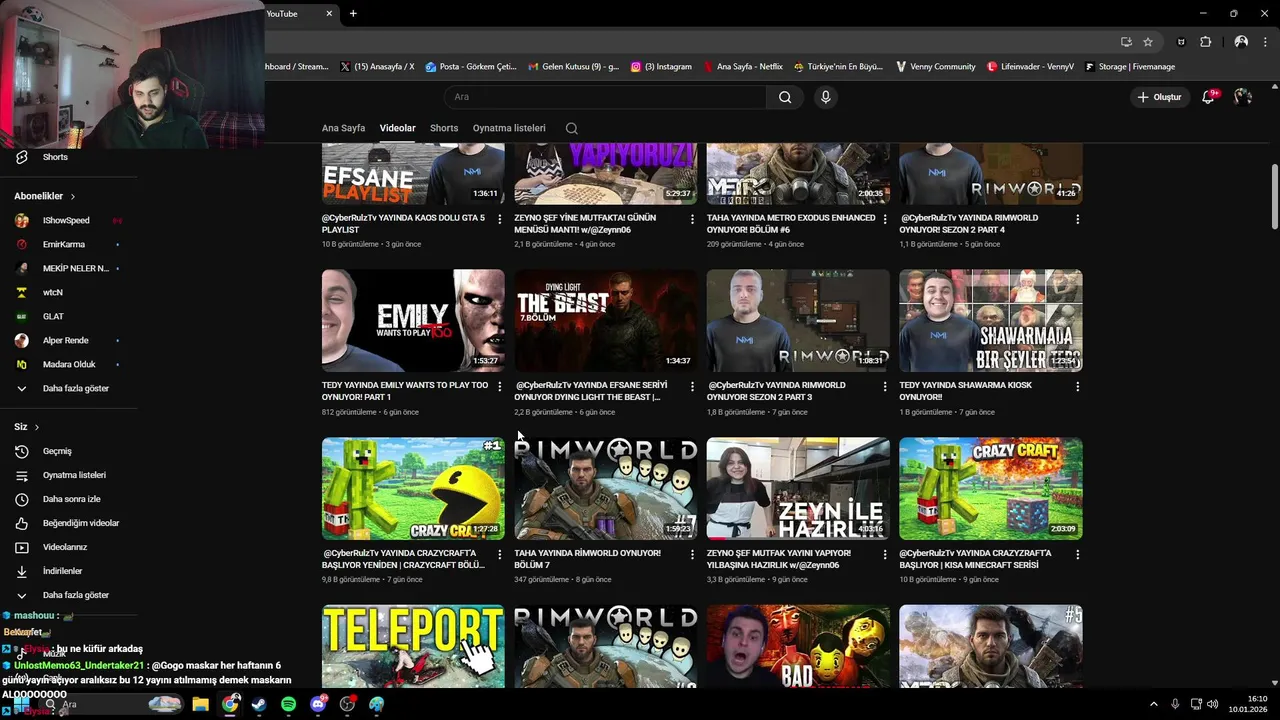
Task: Open Spotify from the taskbar
Action: click(288, 704)
